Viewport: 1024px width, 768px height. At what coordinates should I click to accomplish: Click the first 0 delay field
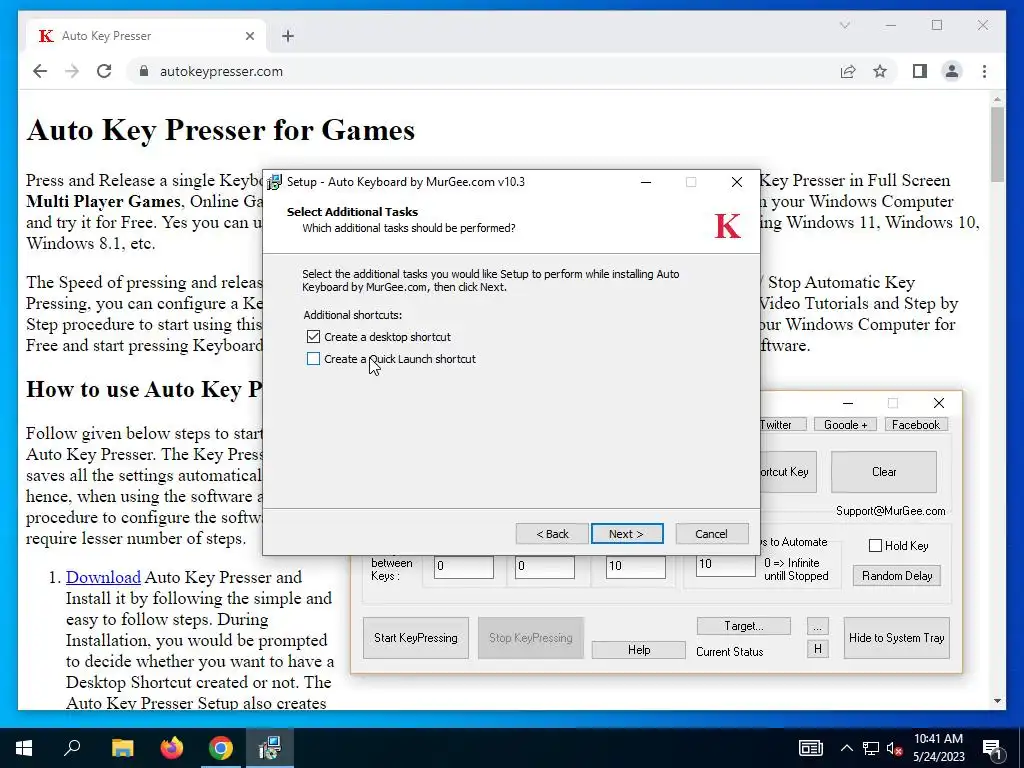464,566
